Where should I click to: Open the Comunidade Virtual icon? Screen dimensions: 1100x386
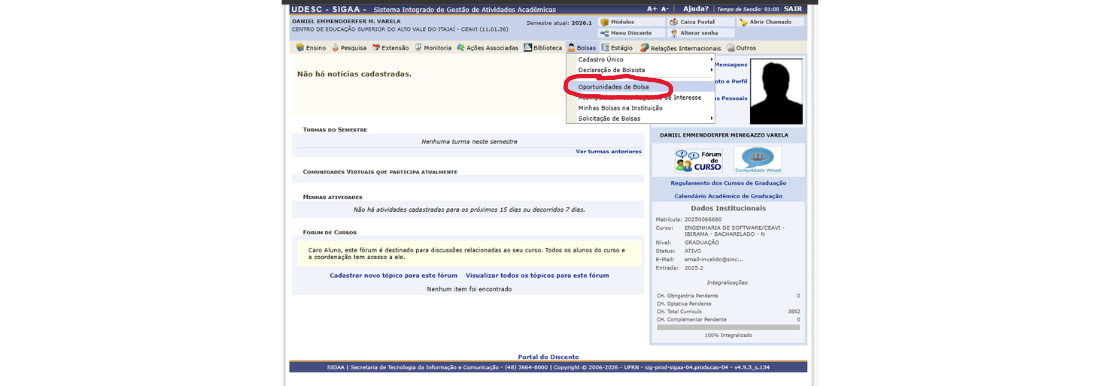tap(758, 160)
